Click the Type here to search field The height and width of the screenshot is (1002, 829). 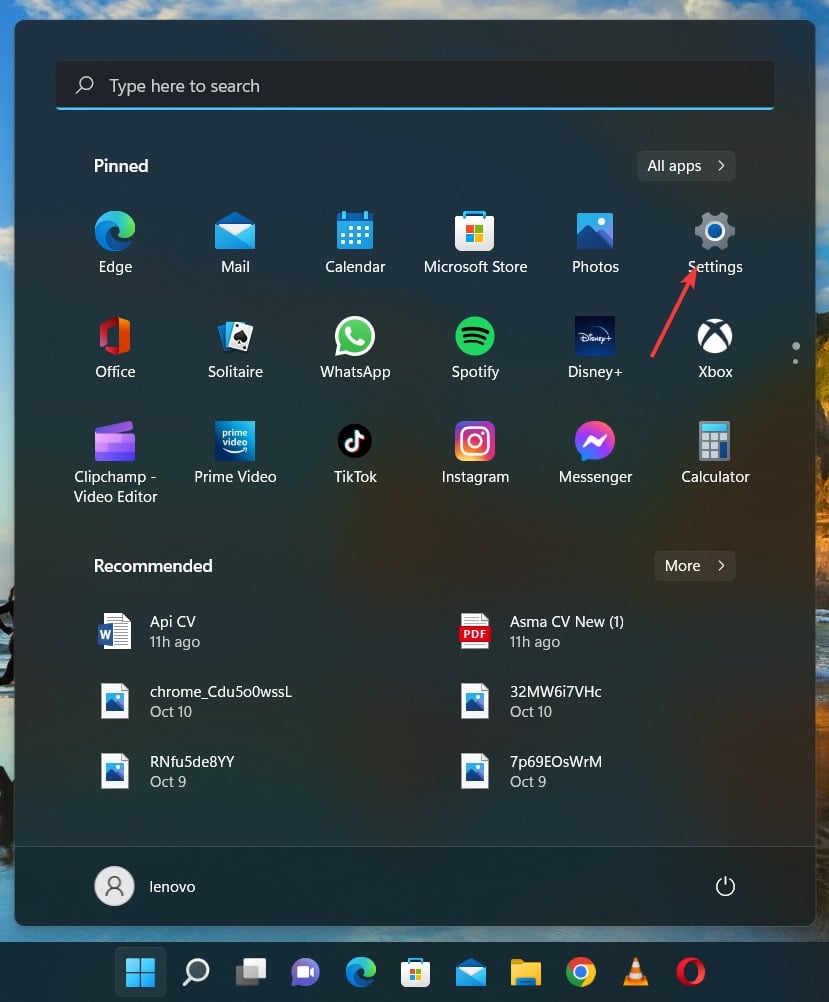(x=415, y=86)
